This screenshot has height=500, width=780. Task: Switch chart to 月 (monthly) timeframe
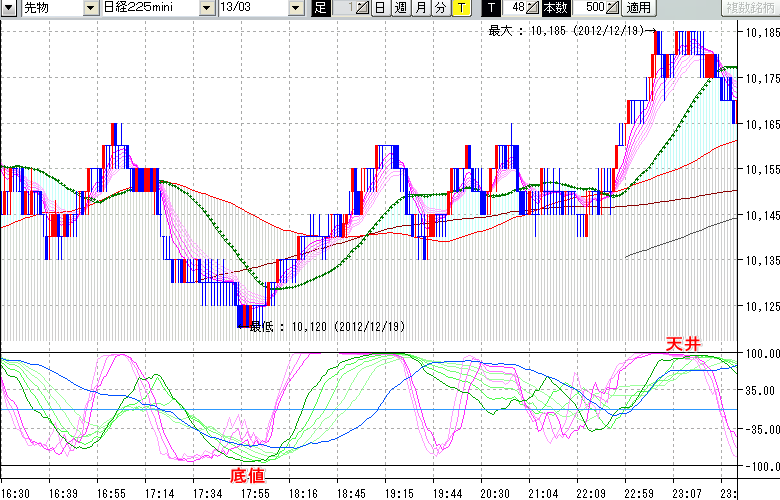click(420, 8)
